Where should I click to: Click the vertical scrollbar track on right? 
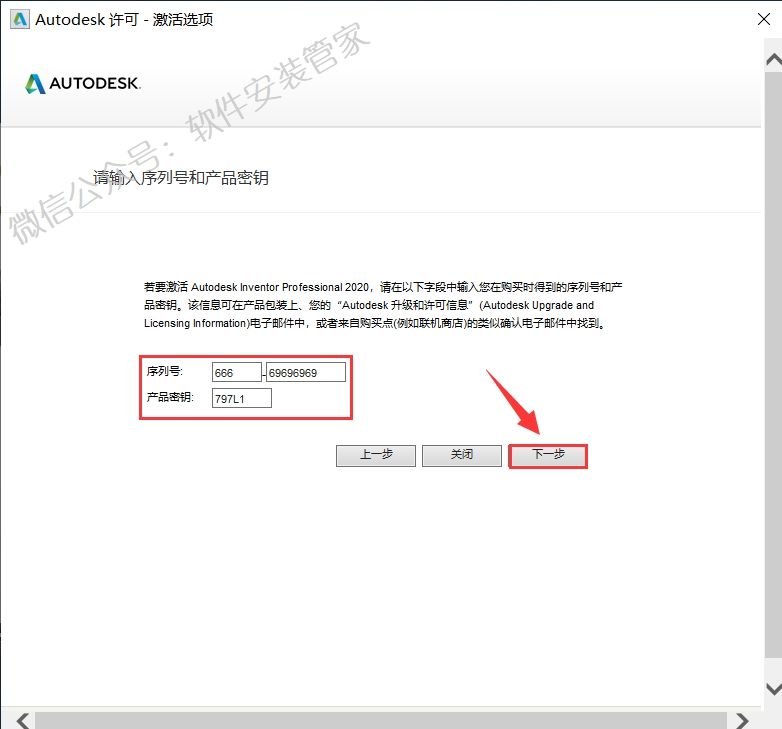[x=771, y=370]
